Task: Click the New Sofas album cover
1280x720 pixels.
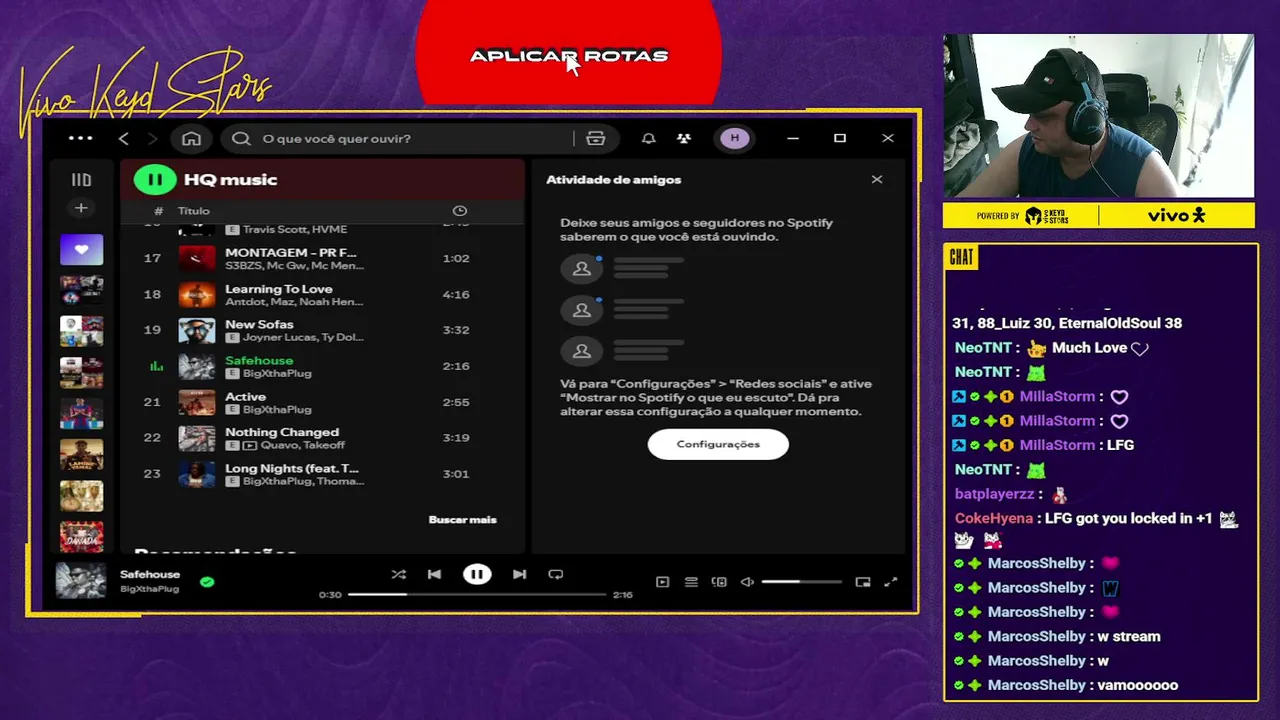Action: click(x=196, y=330)
